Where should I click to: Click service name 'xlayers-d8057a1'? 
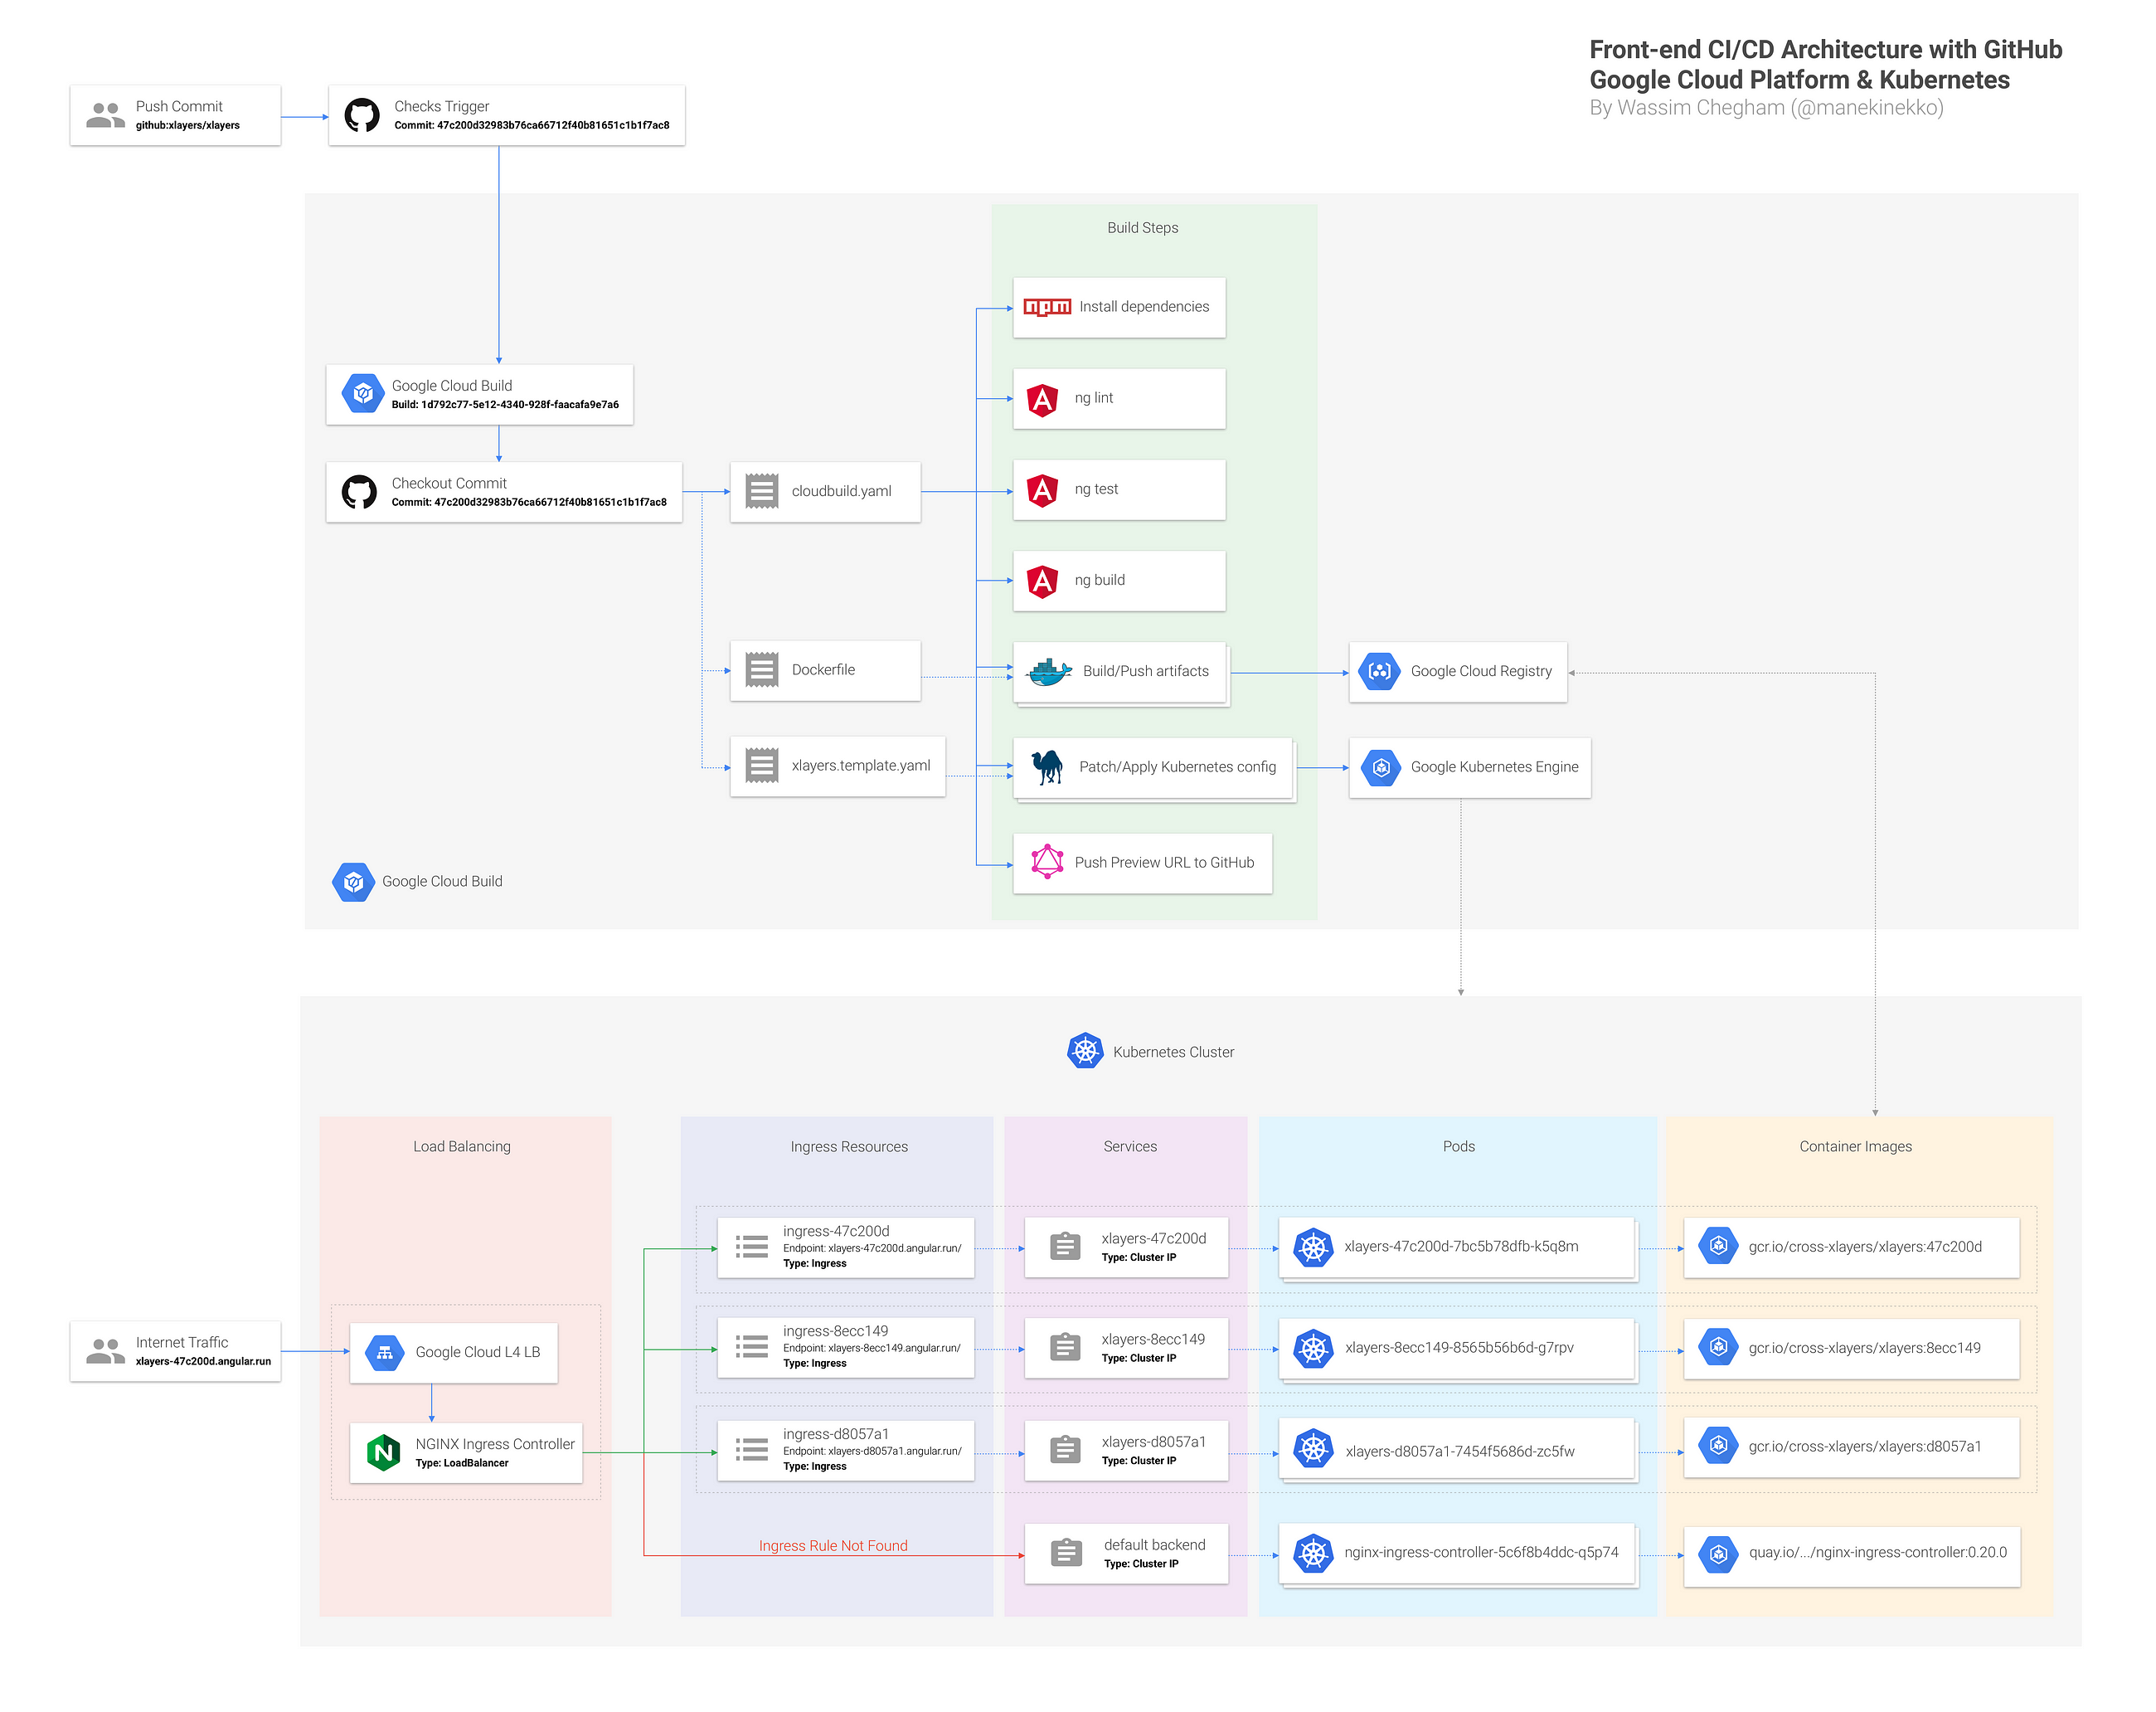tap(1153, 1442)
